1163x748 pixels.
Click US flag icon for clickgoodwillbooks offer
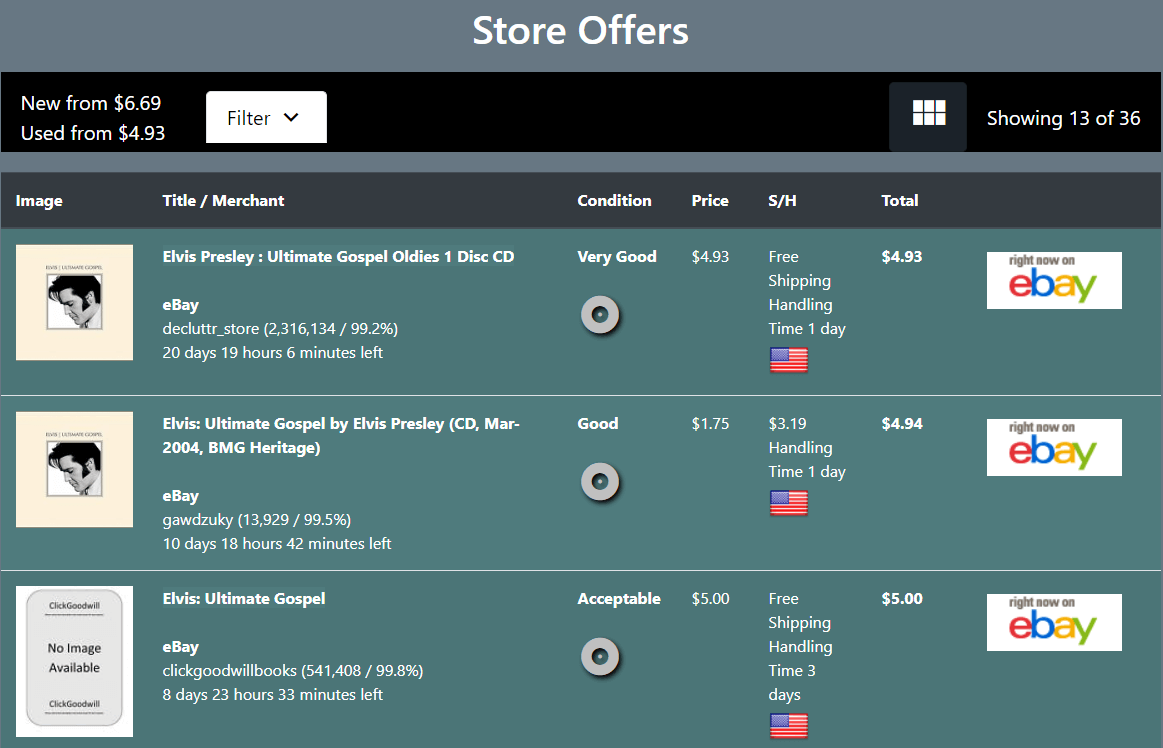coord(788,726)
